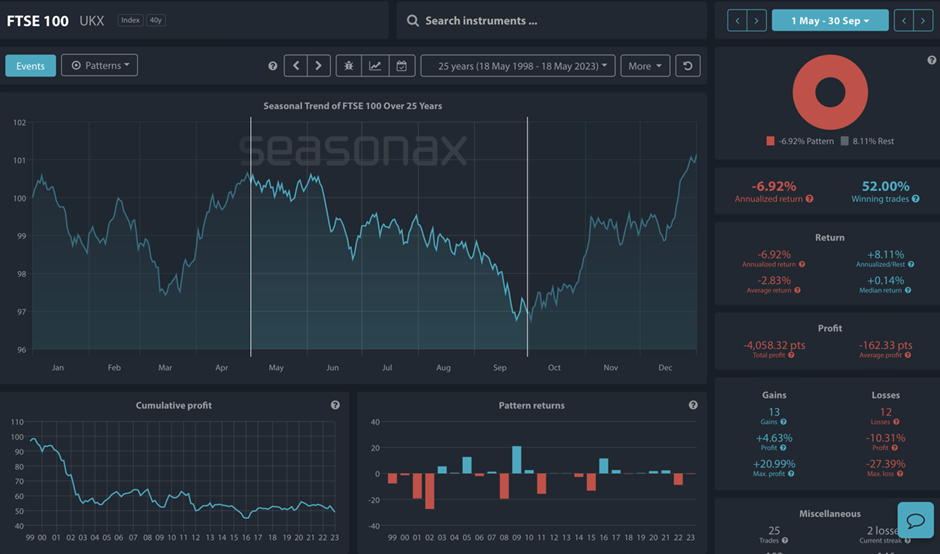Click the Events button
This screenshot has width=940, height=554.
(x=31, y=66)
